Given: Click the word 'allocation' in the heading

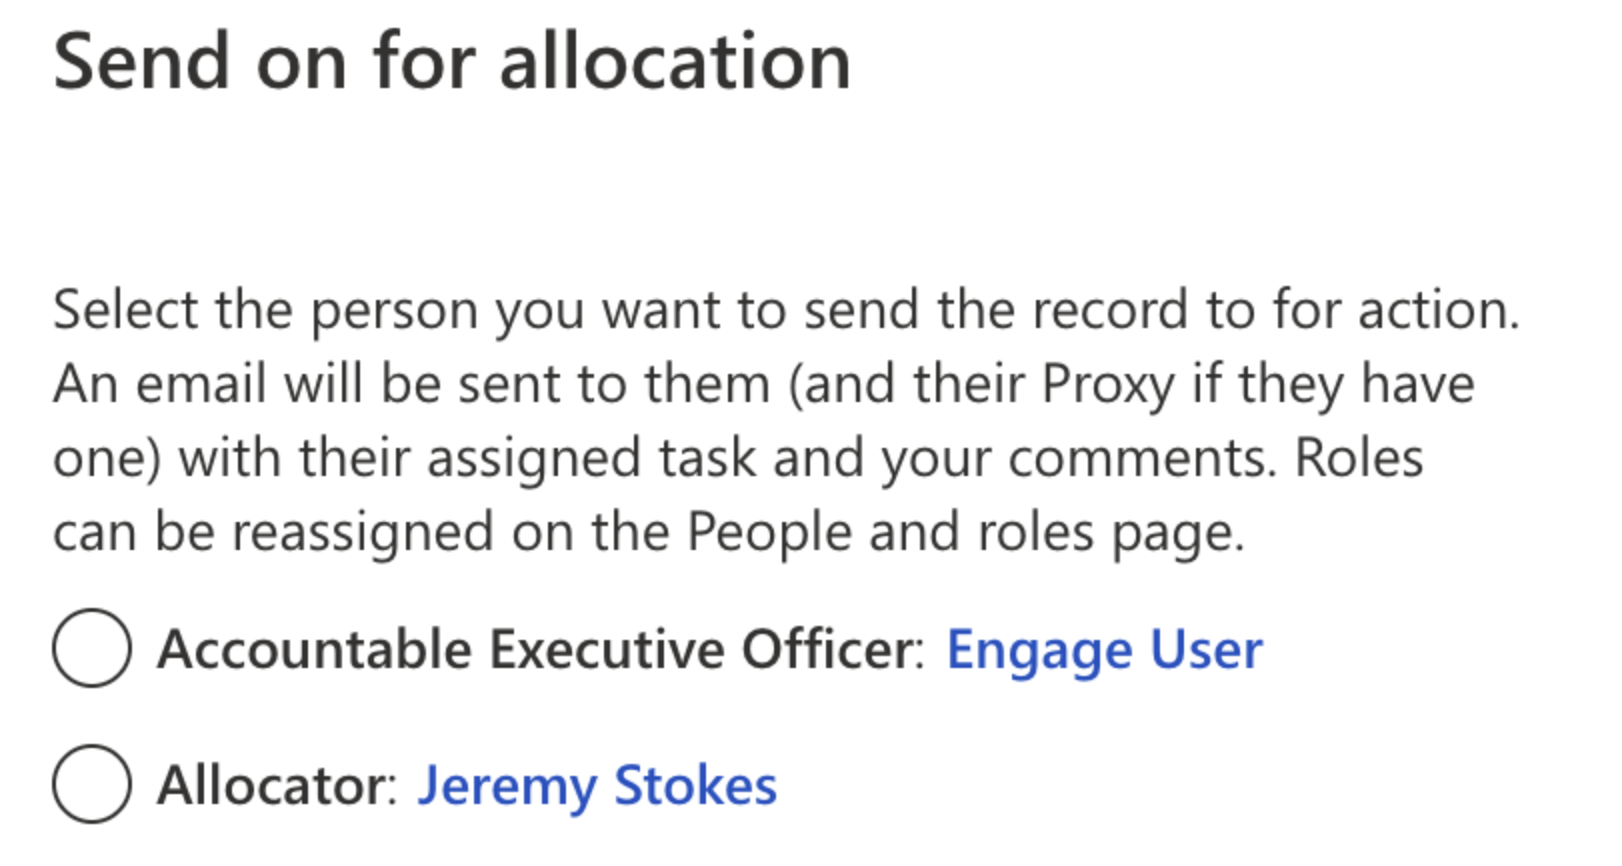Looking at the screenshot, I should [675, 62].
